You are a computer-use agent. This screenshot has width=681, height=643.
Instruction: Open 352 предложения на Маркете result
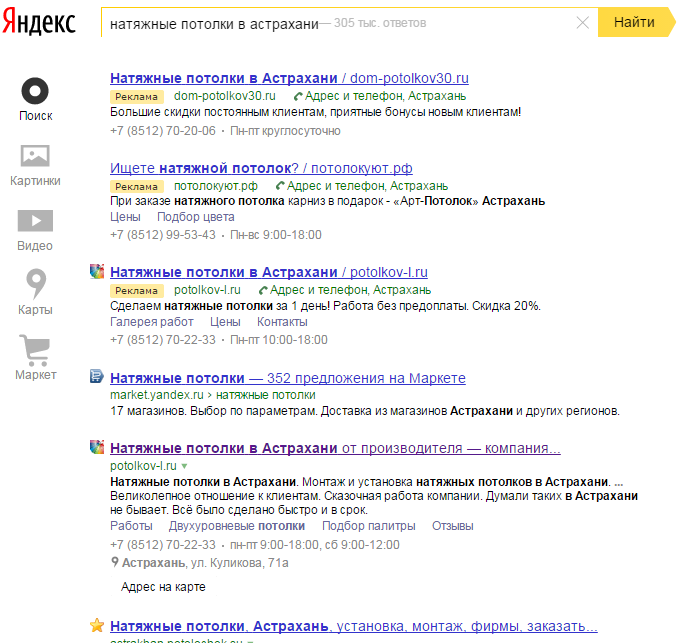coord(288,378)
